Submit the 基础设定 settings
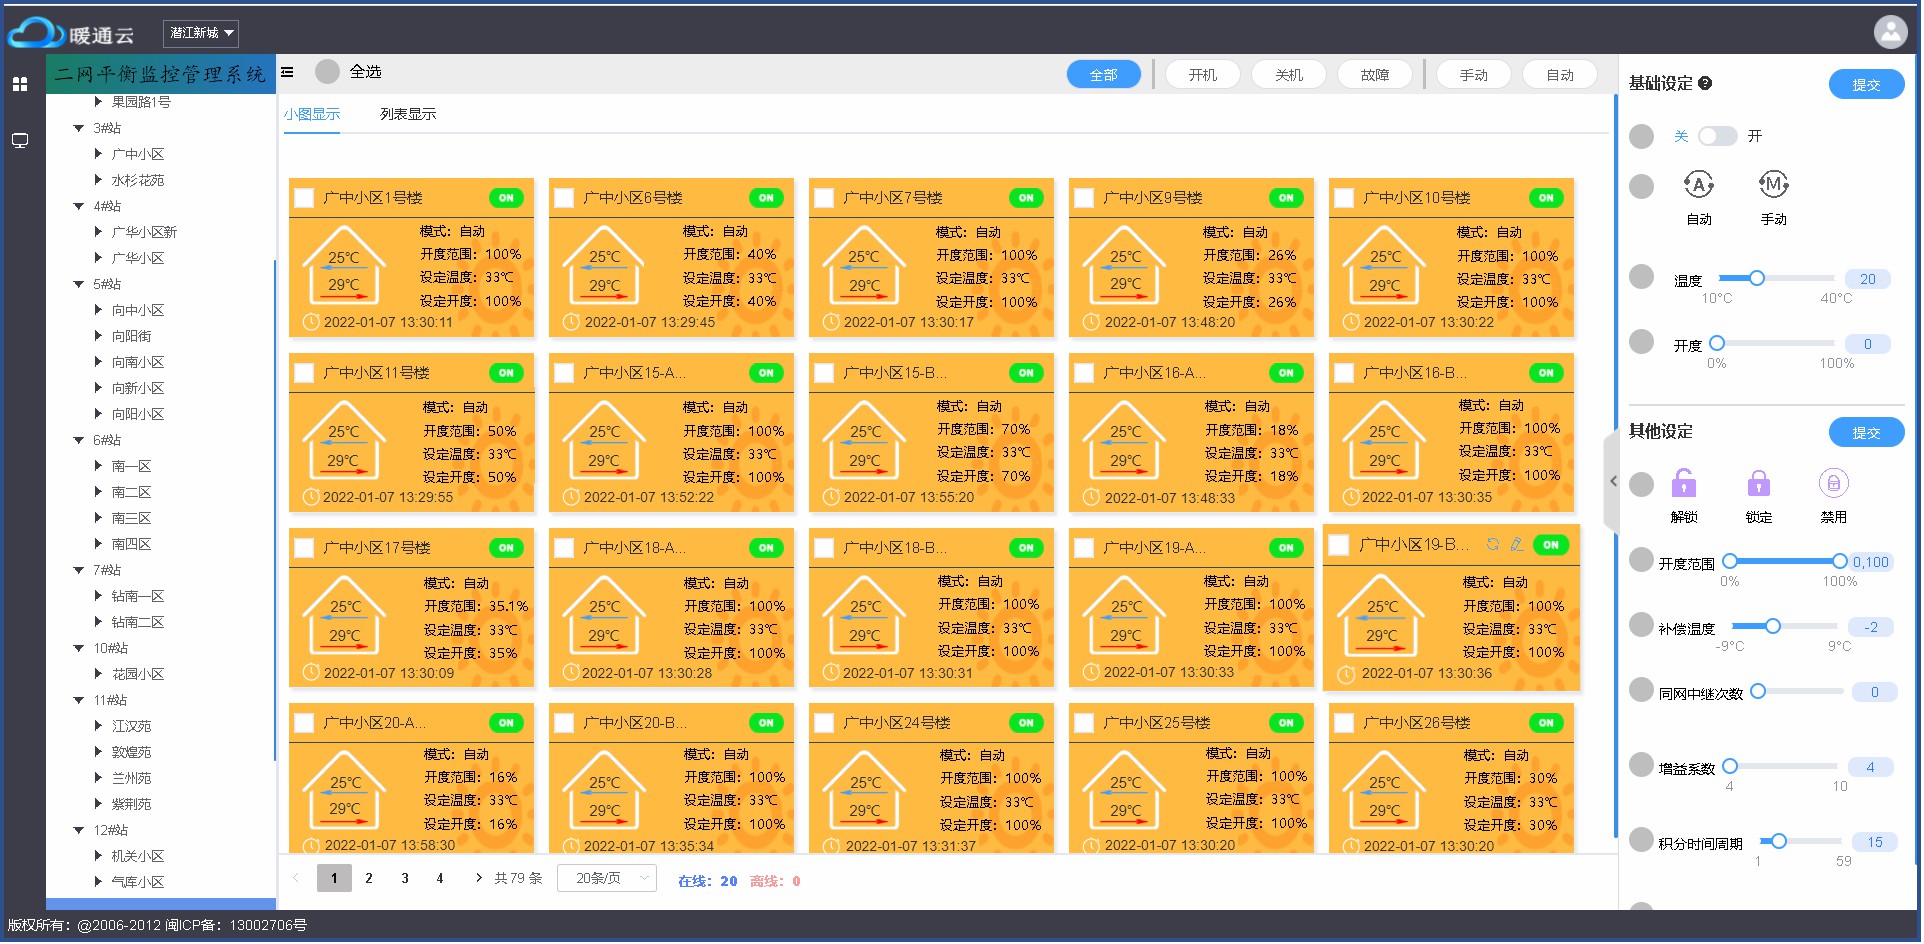This screenshot has width=1924, height=944. 1866,85
